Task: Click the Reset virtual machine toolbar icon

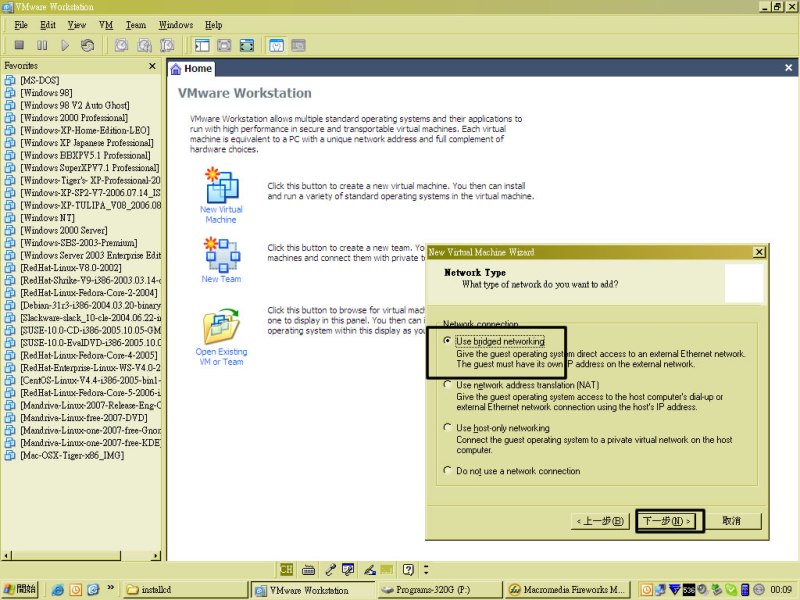Action: pos(87,45)
